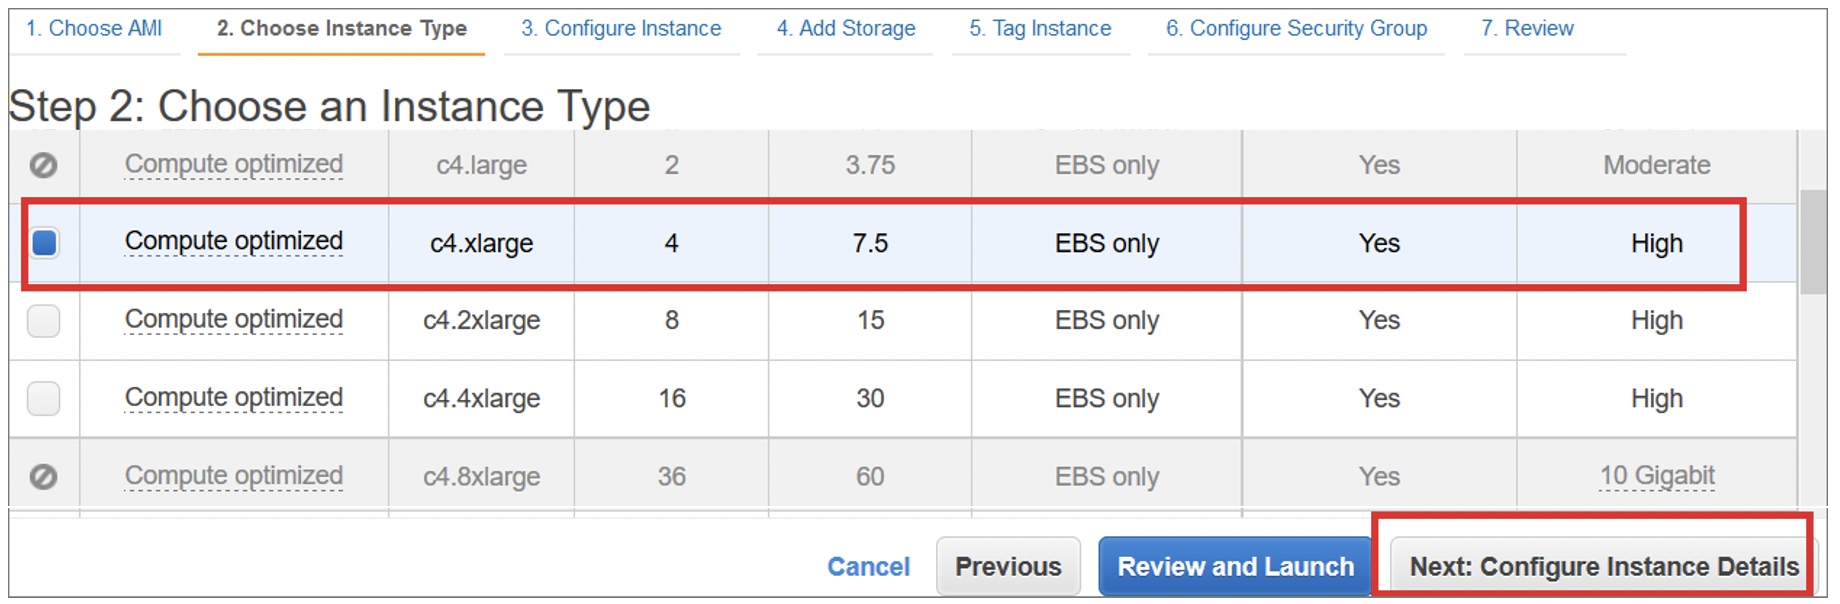Click Compute optimized link in c4.2xlarge row
The height and width of the screenshot is (604, 1840).
click(x=233, y=320)
